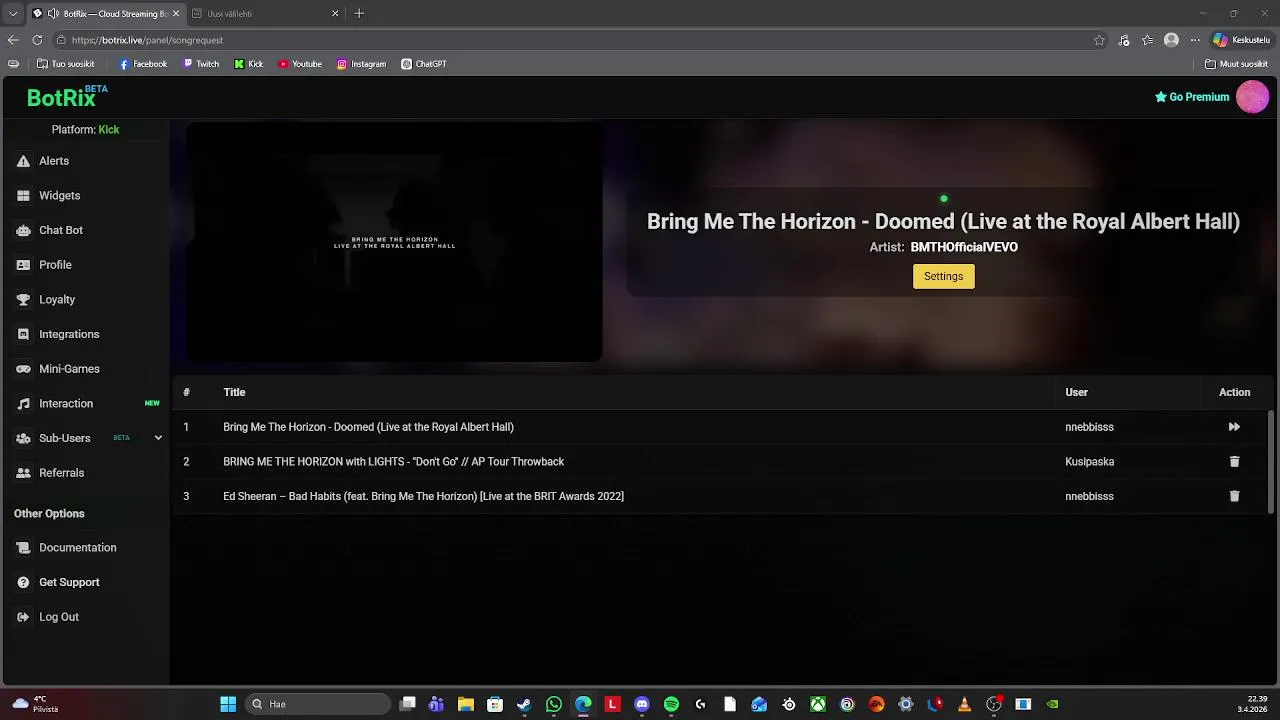
Task: Open the ChatGPT bookmark
Action: point(424,64)
